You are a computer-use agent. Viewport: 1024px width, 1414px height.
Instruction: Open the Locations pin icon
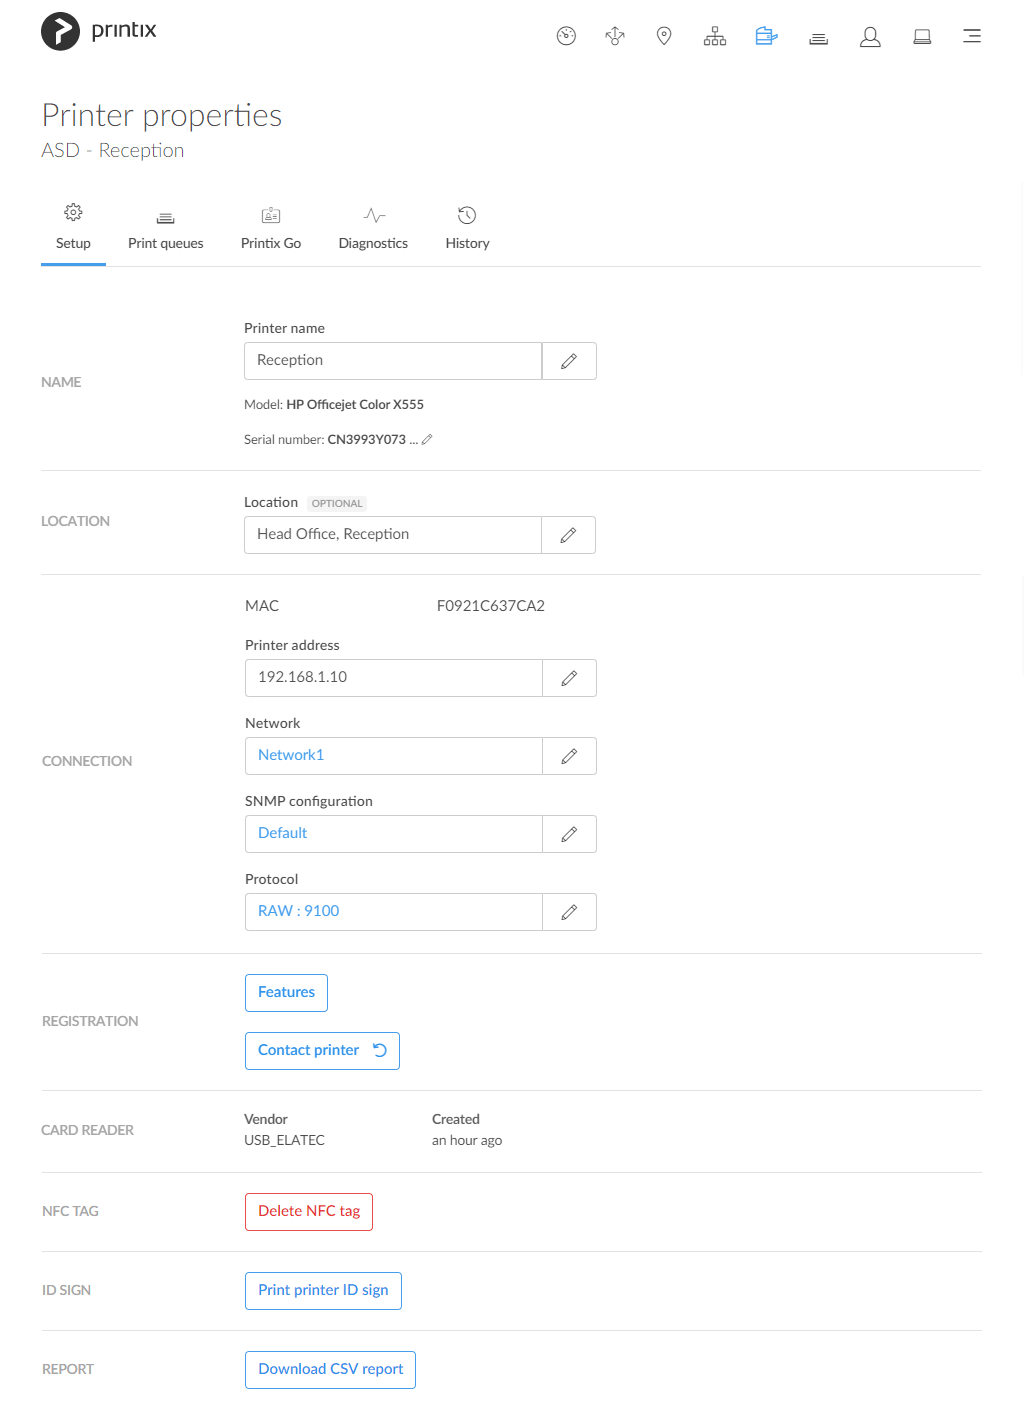click(x=664, y=37)
